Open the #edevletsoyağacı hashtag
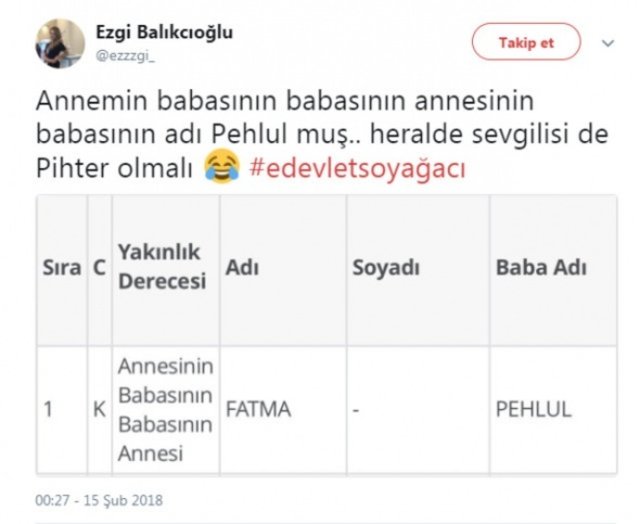The height and width of the screenshot is (524, 640). click(x=358, y=168)
